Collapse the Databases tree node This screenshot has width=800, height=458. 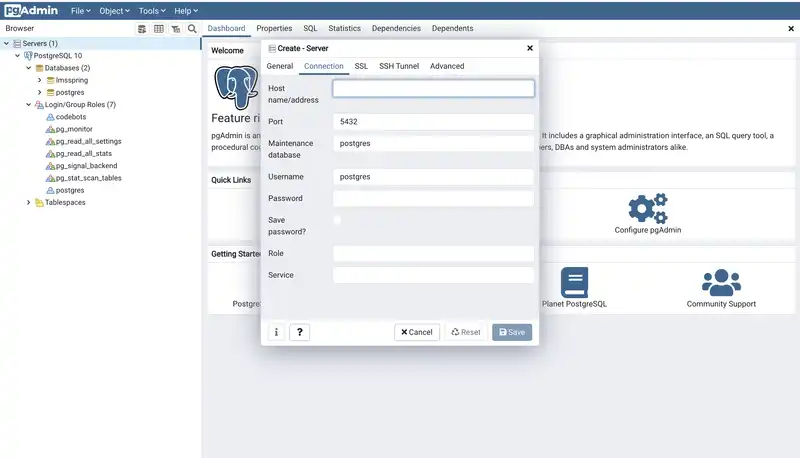coord(30,68)
